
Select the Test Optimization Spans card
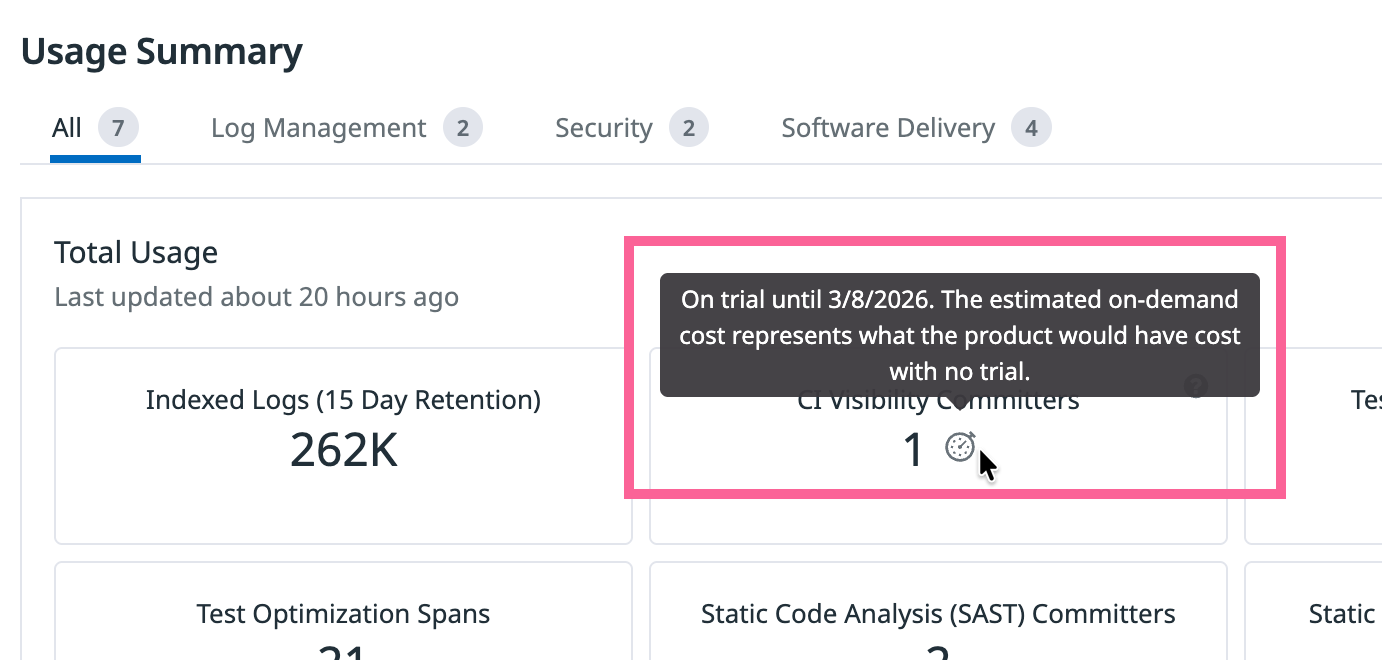click(x=343, y=613)
